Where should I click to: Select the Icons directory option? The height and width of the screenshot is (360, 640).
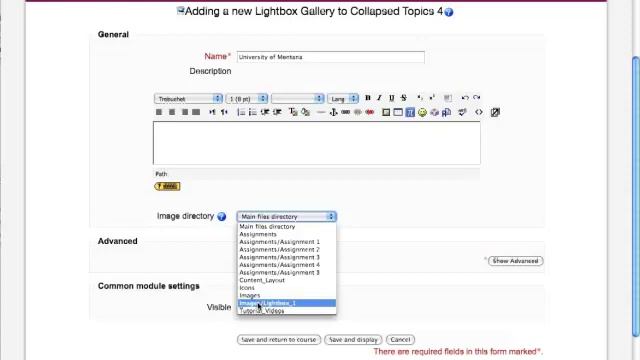pos(287,288)
